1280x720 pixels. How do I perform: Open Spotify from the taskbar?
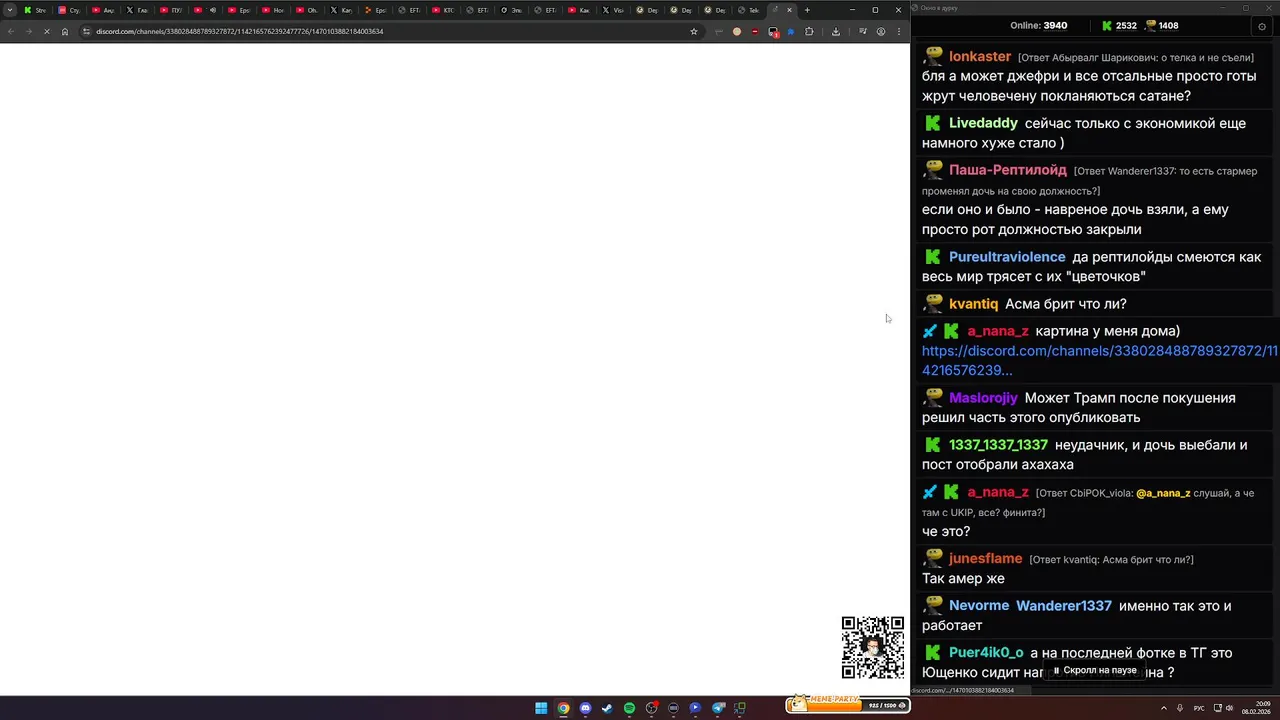pos(629,708)
